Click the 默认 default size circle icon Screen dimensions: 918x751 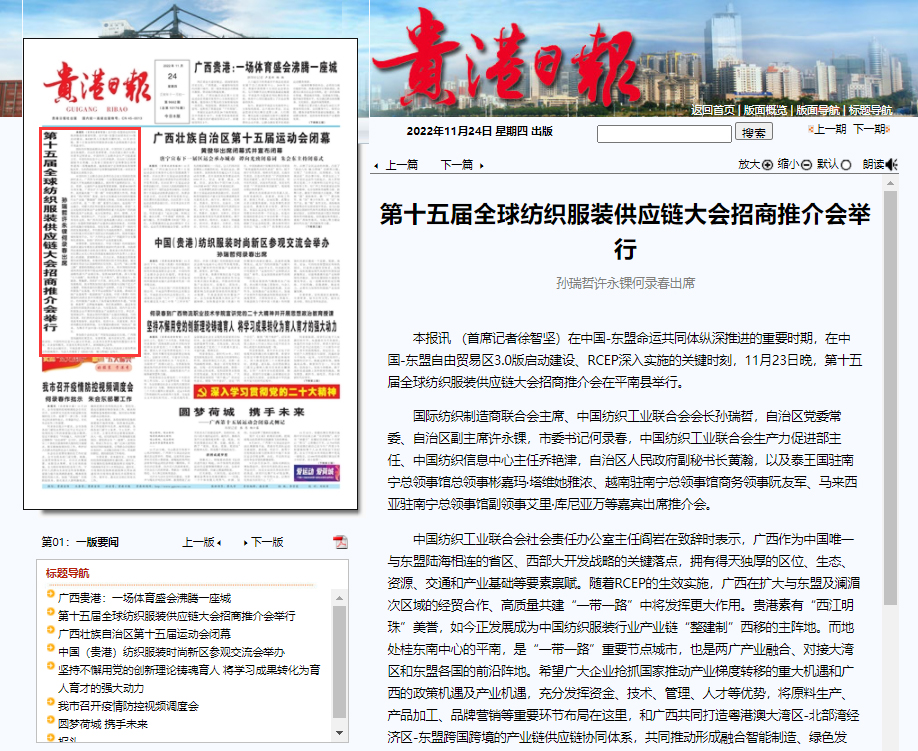pos(845,165)
